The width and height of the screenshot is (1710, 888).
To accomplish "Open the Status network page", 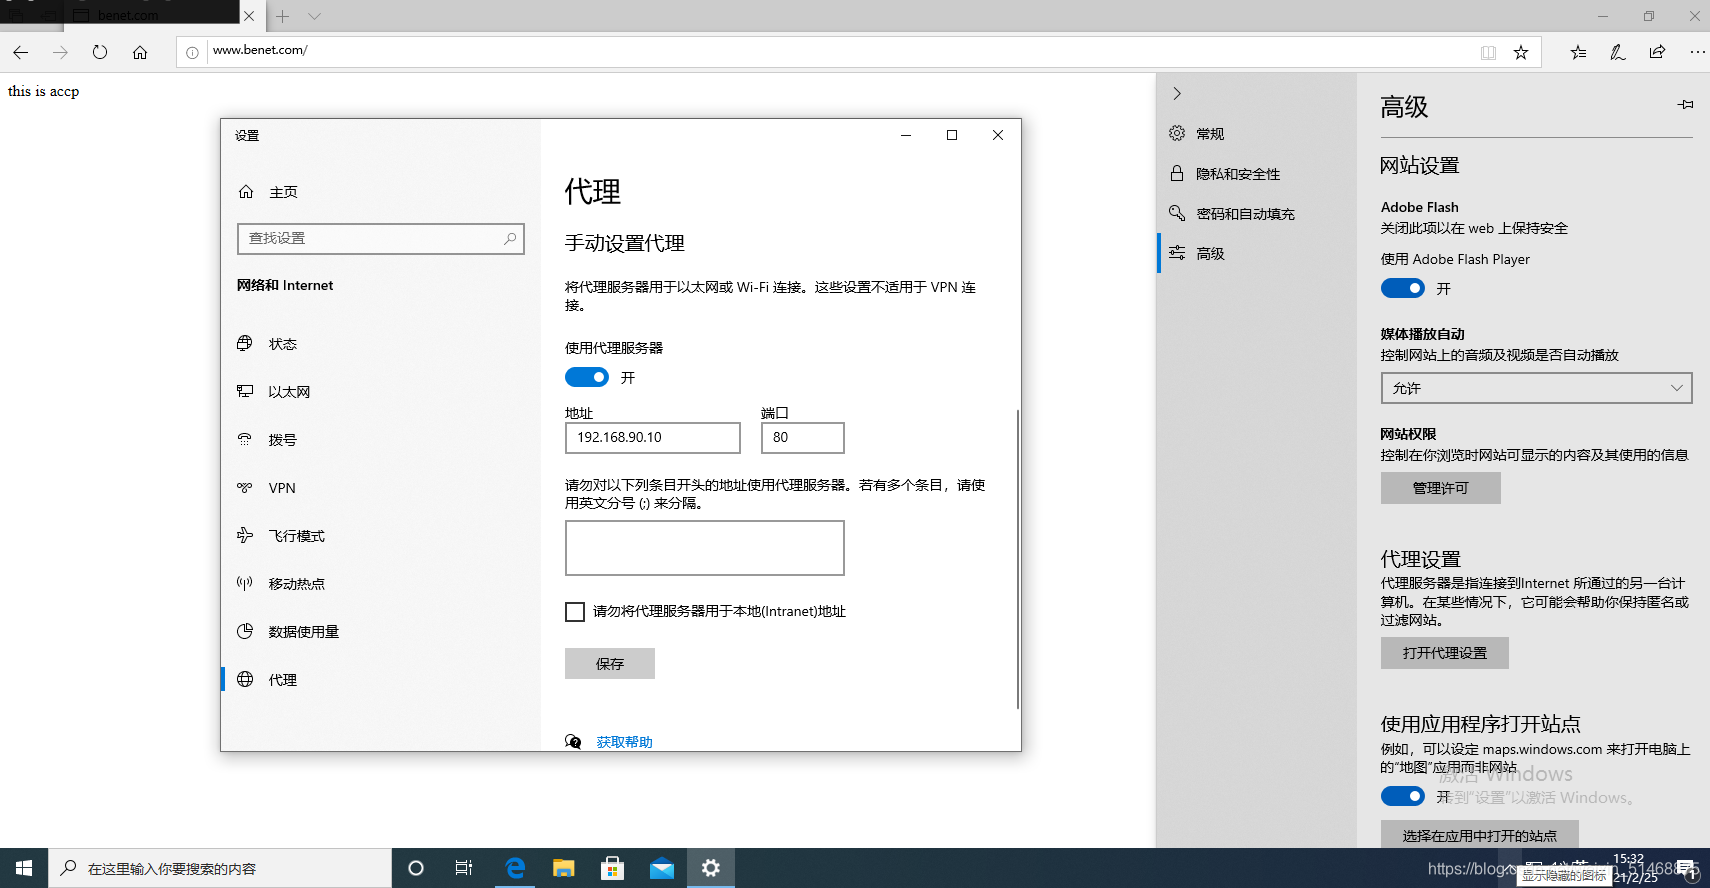I will coord(380,344).
